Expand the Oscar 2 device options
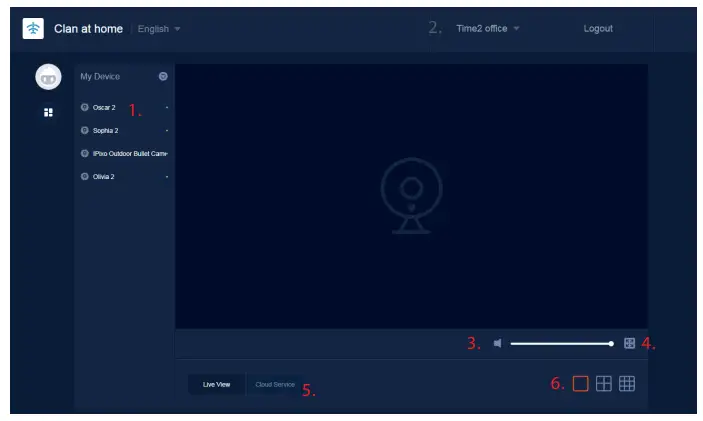Image resolution: width=703 pixels, height=421 pixels. click(167, 108)
